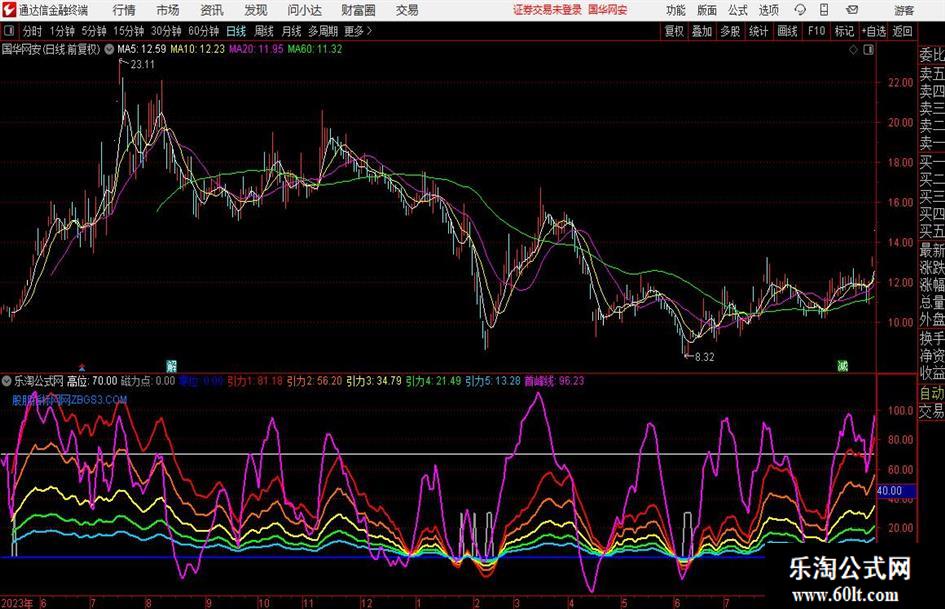Open the 选项 menu
This screenshot has height=609, width=945.
point(768,10)
